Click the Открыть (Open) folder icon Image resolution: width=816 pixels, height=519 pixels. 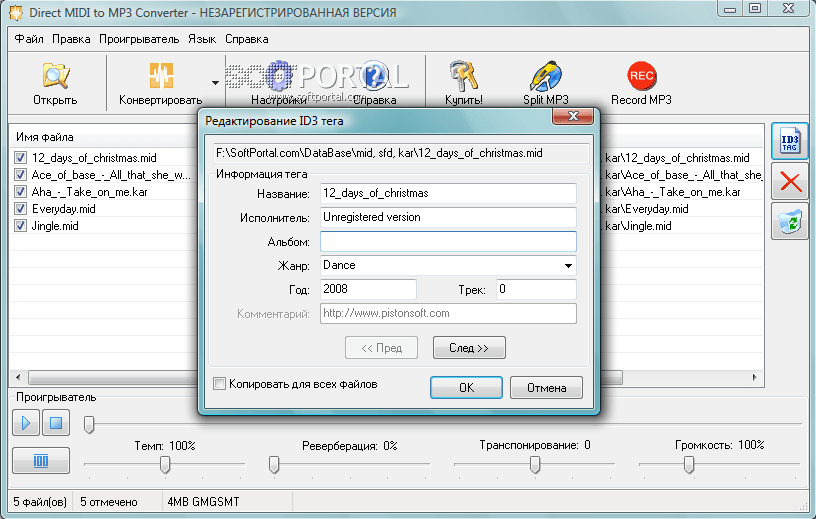point(56,75)
